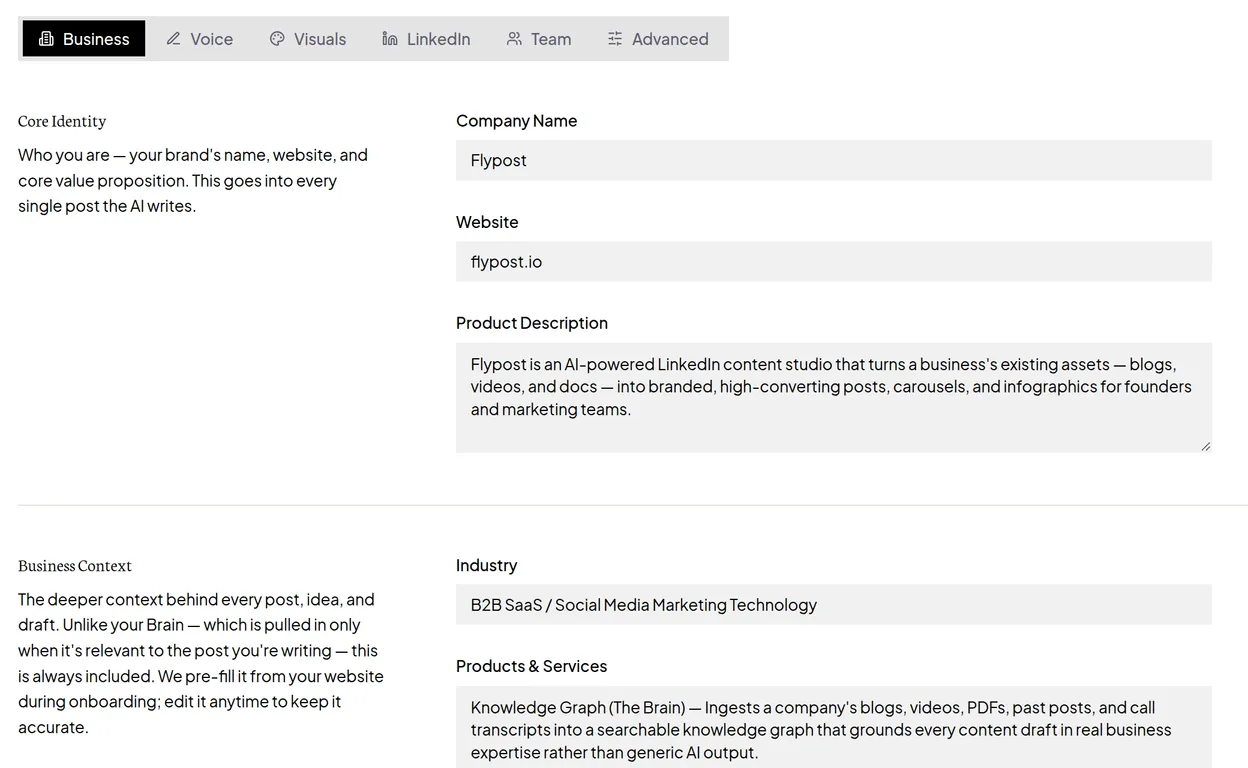Click the LinkedIn logo icon in tab bar

click(390, 39)
